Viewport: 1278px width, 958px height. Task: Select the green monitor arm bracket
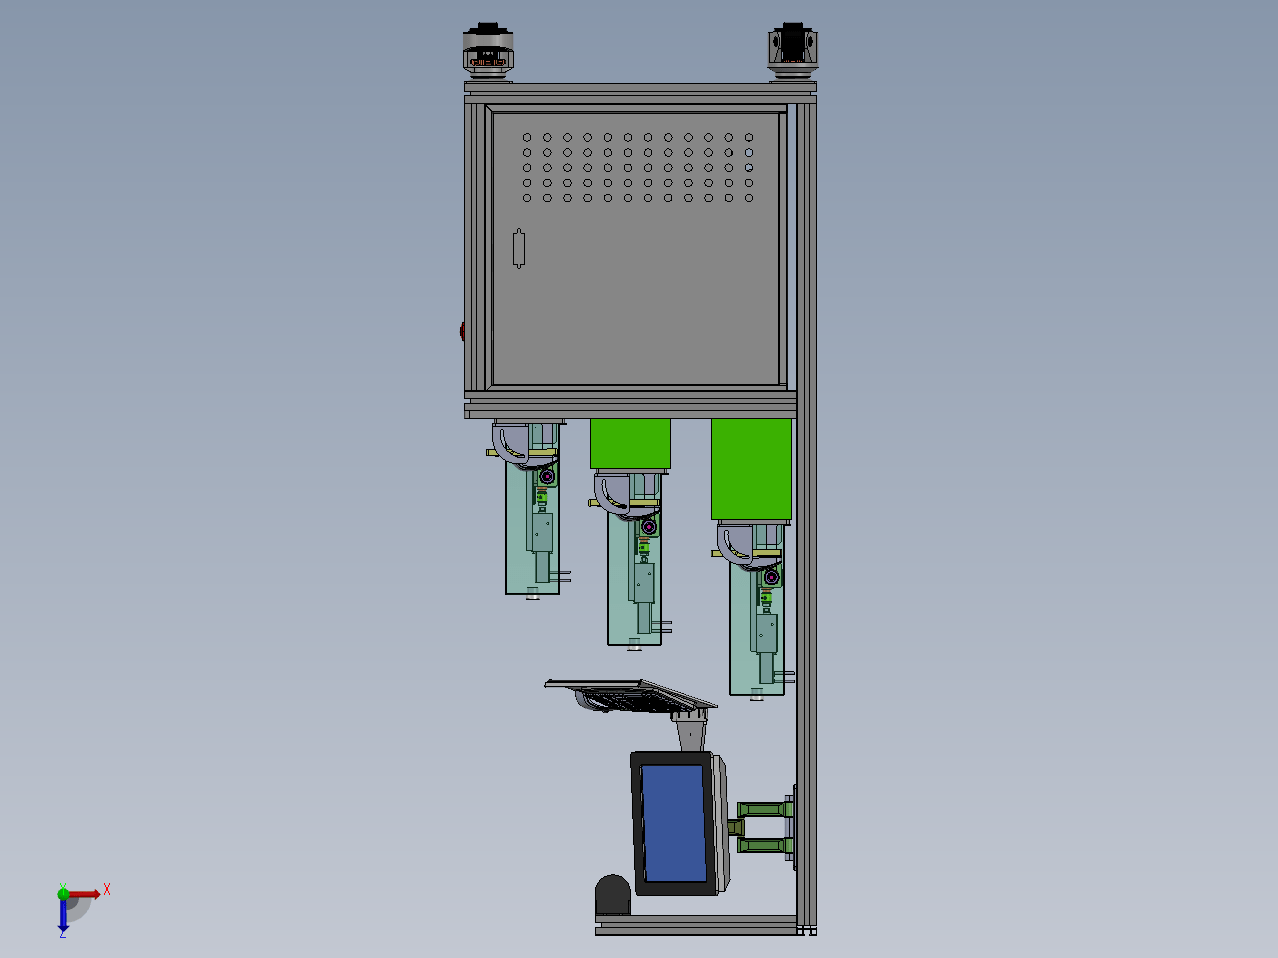pyautogui.click(x=765, y=827)
